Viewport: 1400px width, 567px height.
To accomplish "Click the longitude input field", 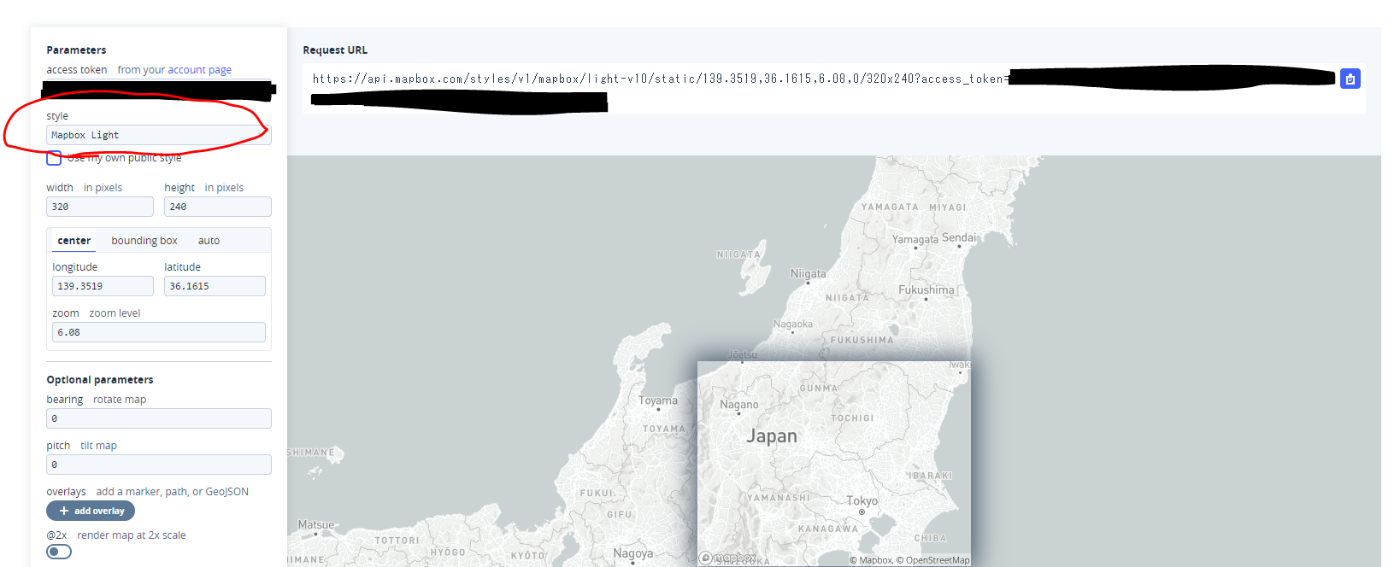I will [103, 286].
